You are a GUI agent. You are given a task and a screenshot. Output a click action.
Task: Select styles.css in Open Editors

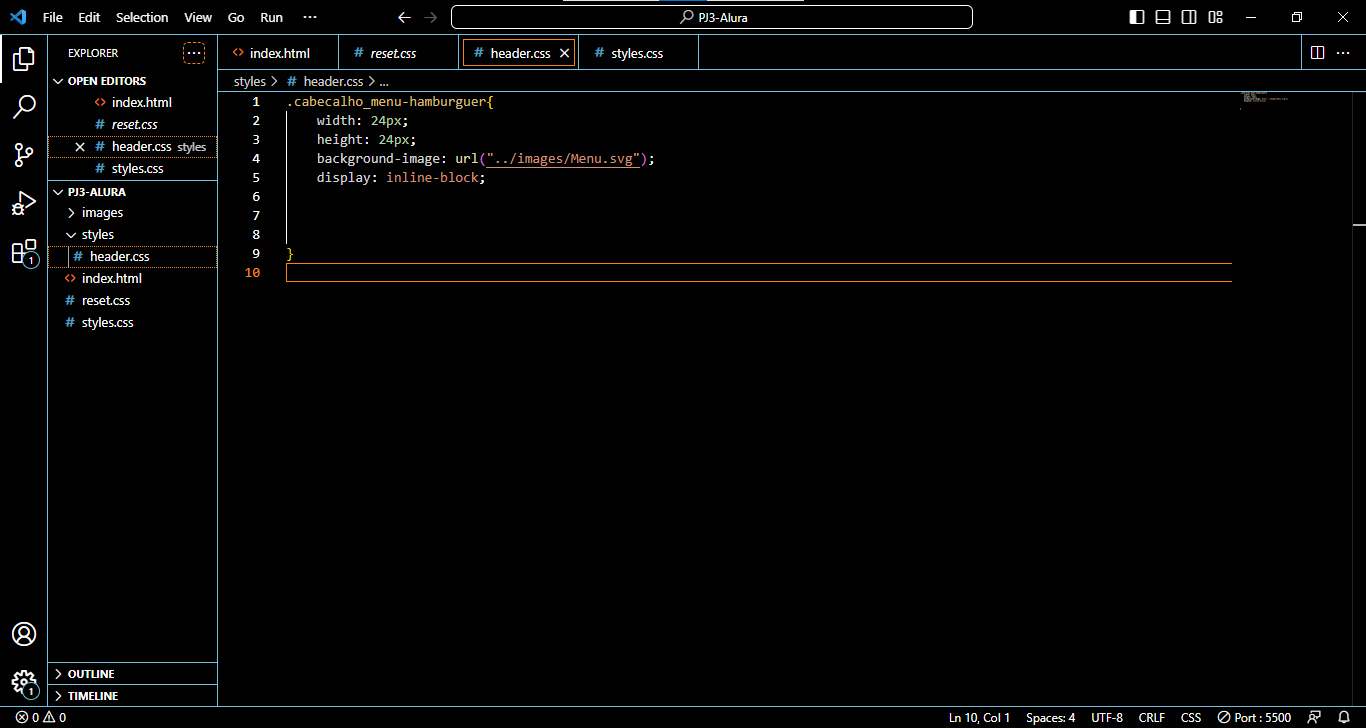[x=132, y=169]
